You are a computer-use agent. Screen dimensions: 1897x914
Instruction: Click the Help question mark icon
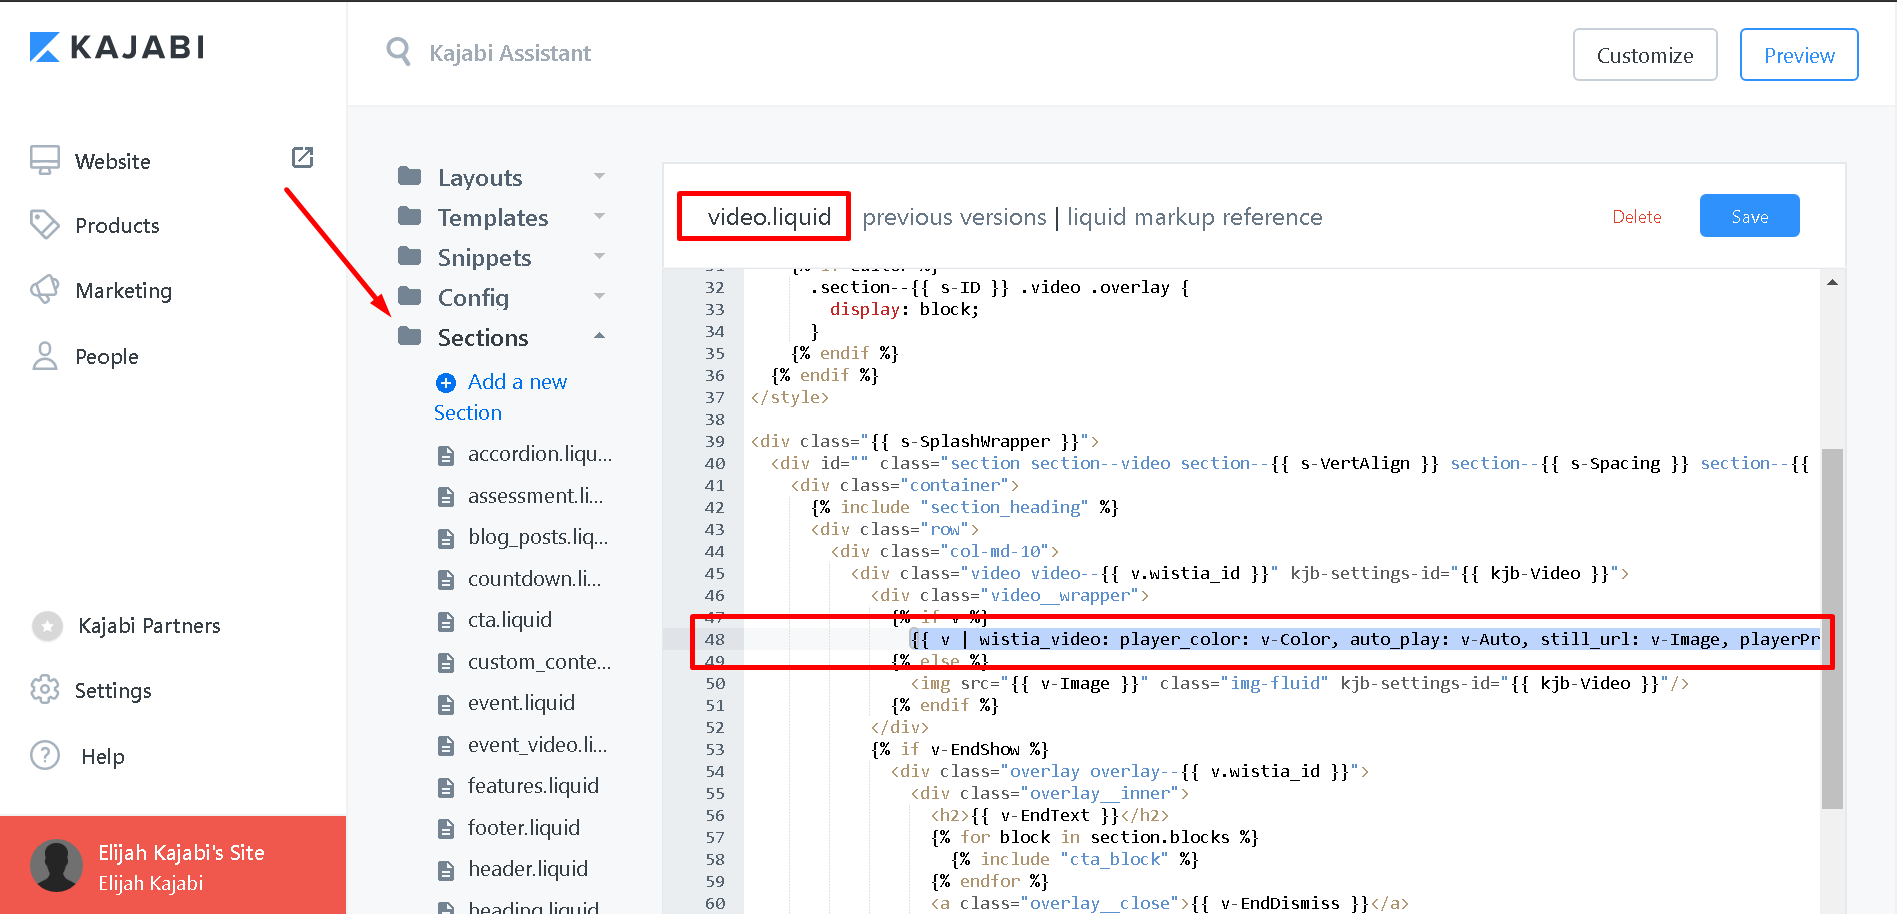tap(45, 755)
